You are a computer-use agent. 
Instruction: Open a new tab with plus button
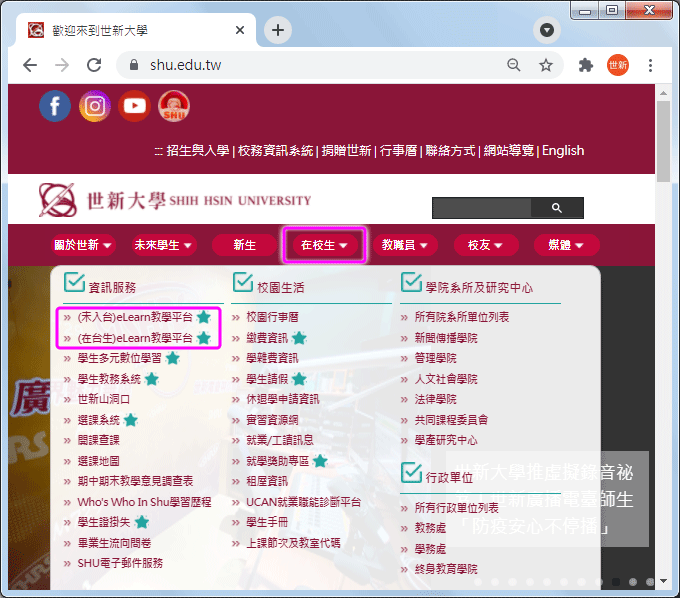pyautogui.click(x=278, y=30)
